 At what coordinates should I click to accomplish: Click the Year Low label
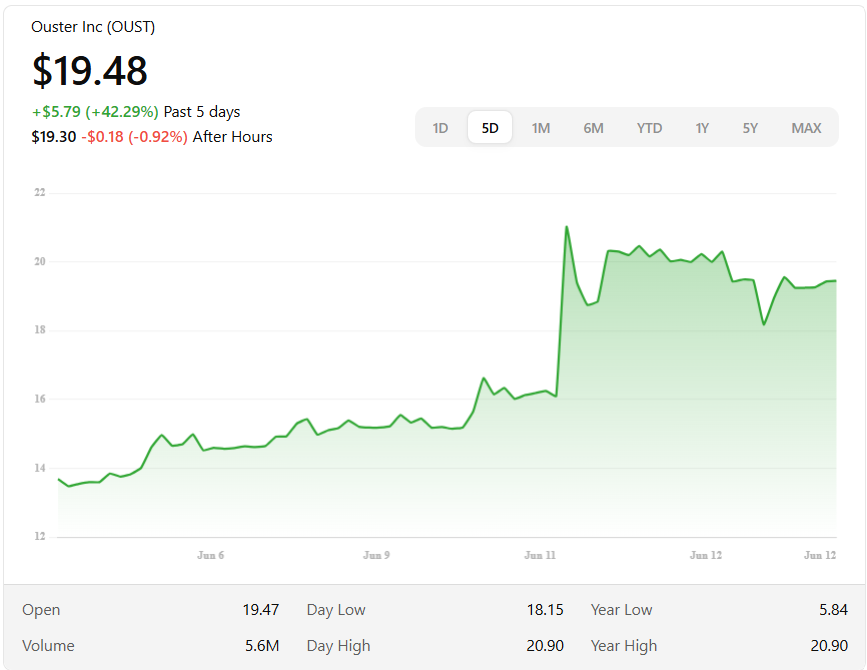[621, 610]
